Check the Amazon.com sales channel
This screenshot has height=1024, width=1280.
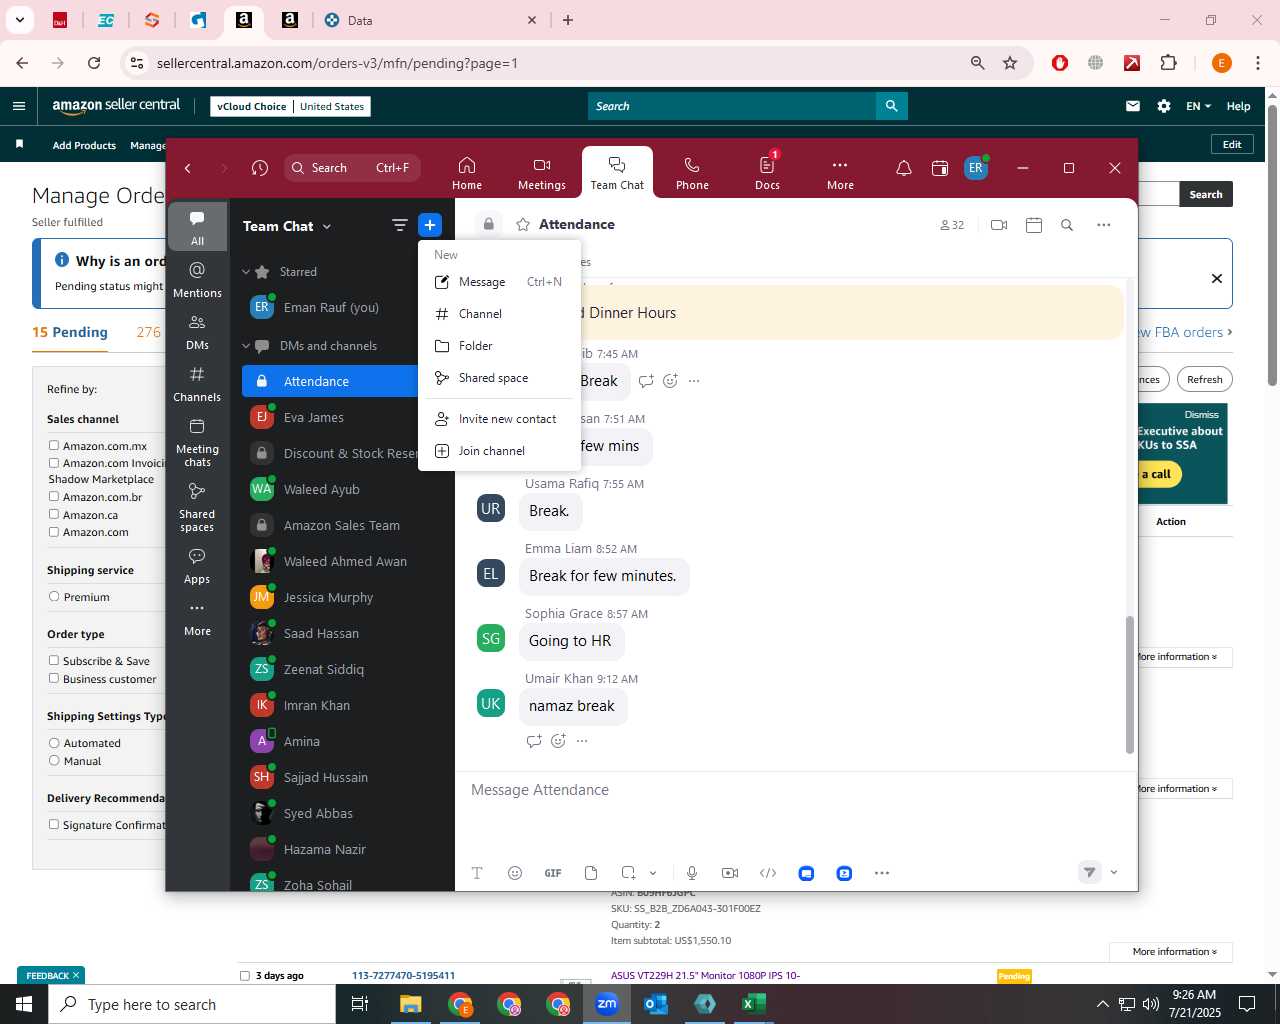tap(54, 532)
